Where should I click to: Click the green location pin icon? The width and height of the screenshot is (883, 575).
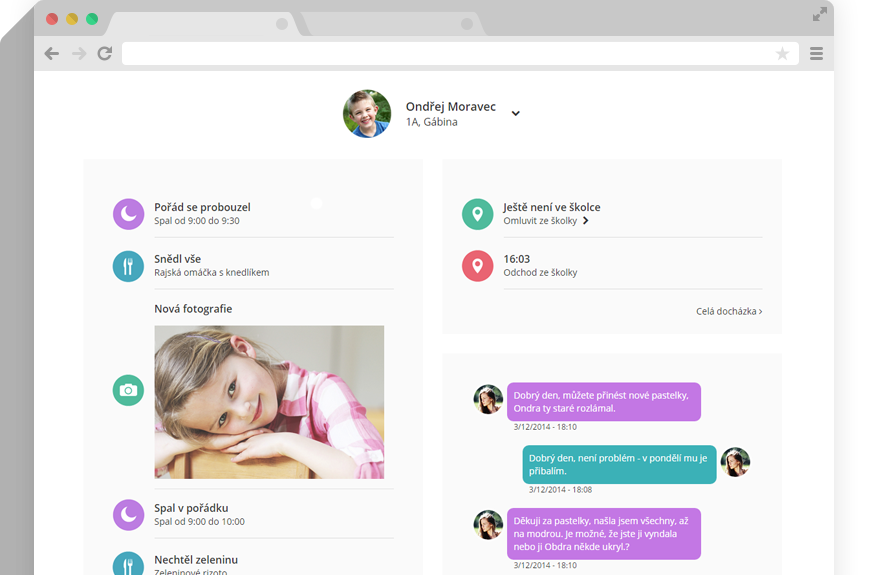[478, 214]
